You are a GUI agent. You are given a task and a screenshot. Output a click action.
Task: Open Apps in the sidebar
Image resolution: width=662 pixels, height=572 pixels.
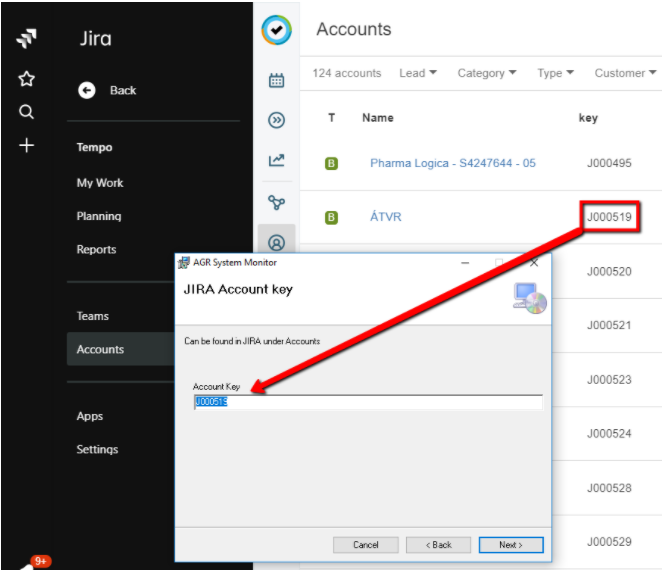tap(90, 416)
